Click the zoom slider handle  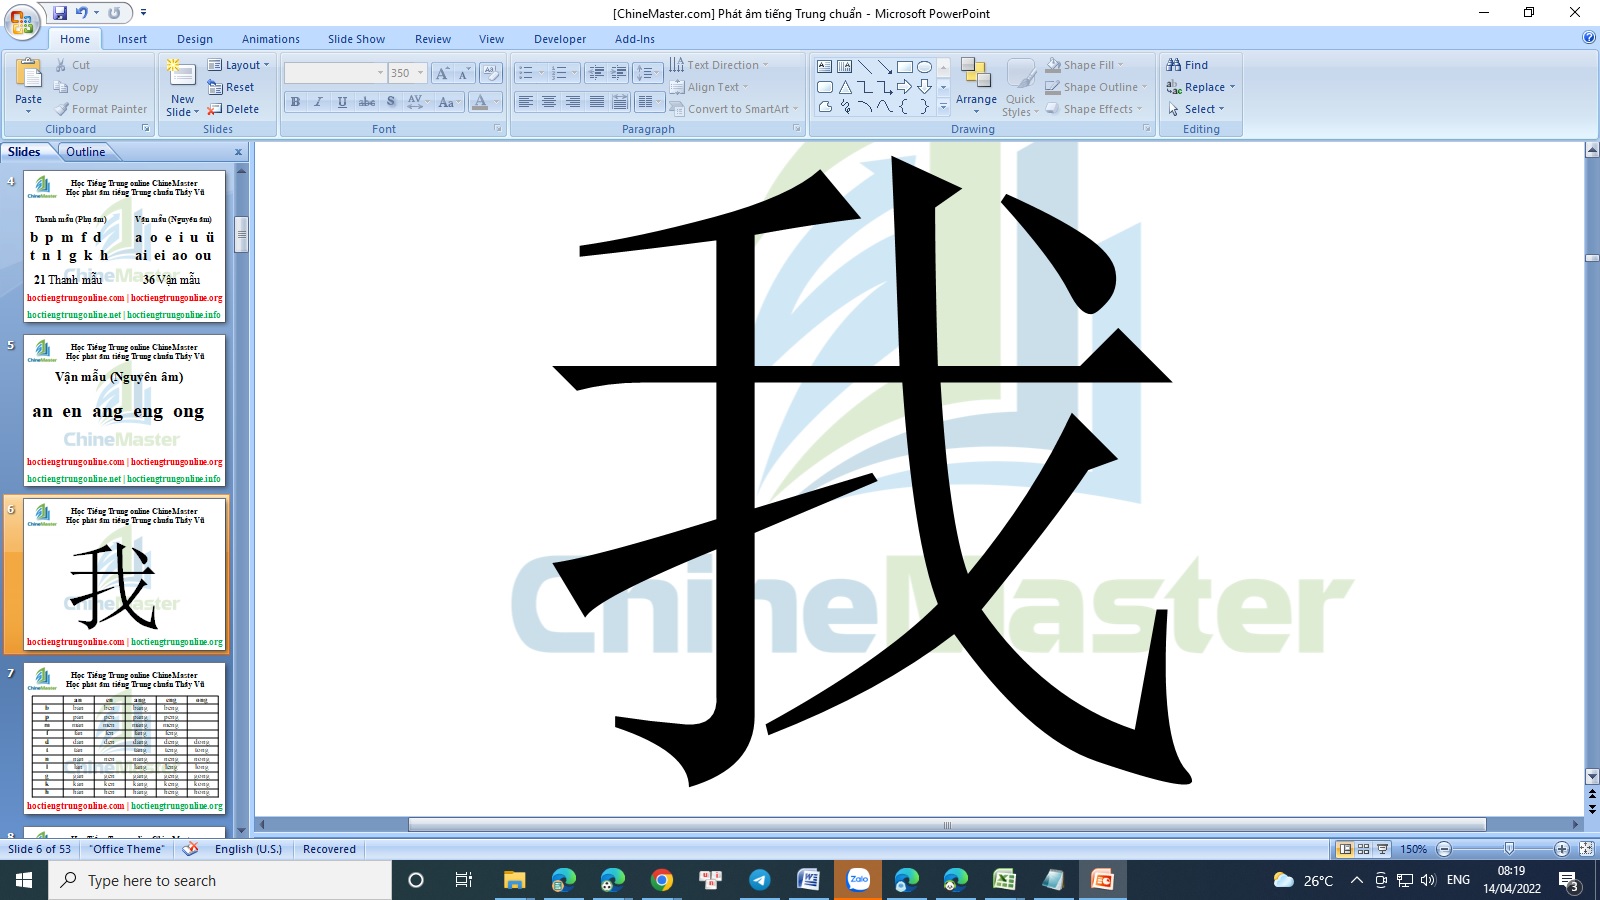tap(1509, 849)
